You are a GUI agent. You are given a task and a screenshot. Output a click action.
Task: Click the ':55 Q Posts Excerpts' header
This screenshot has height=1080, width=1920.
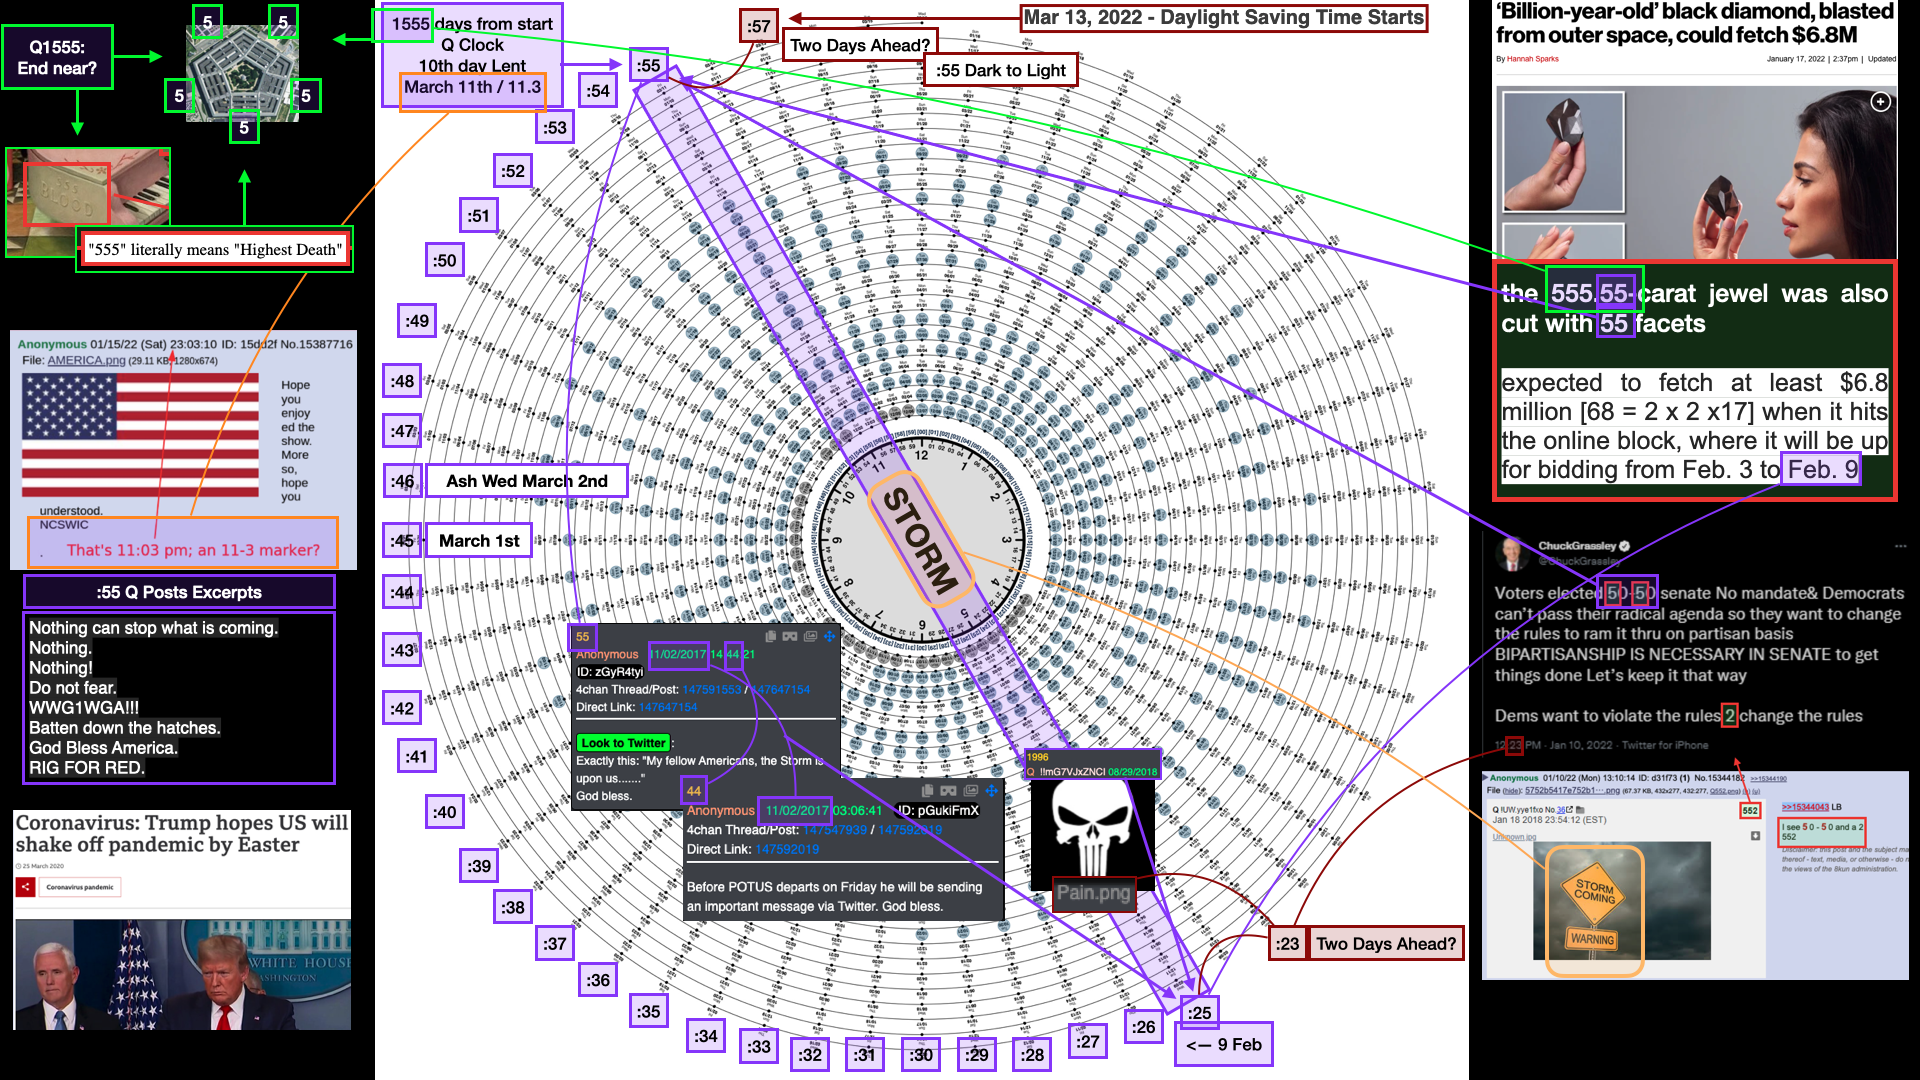coord(179,592)
